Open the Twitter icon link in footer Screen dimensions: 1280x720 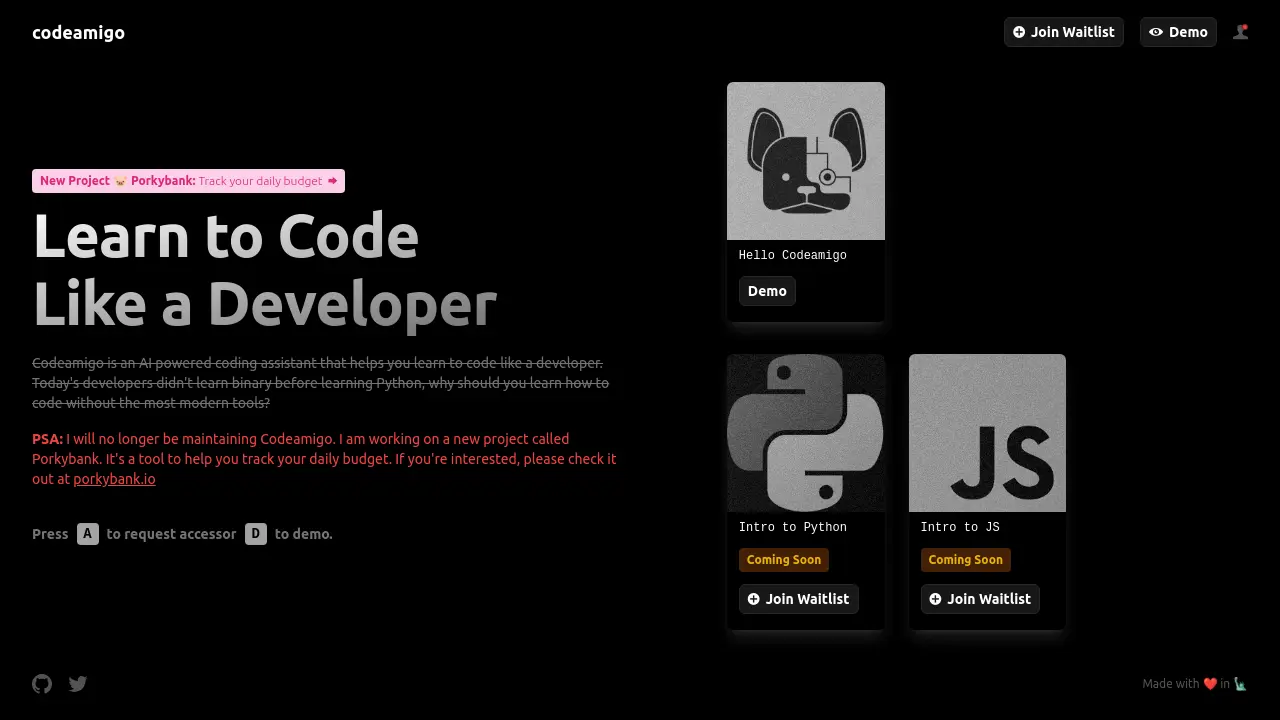click(x=78, y=684)
